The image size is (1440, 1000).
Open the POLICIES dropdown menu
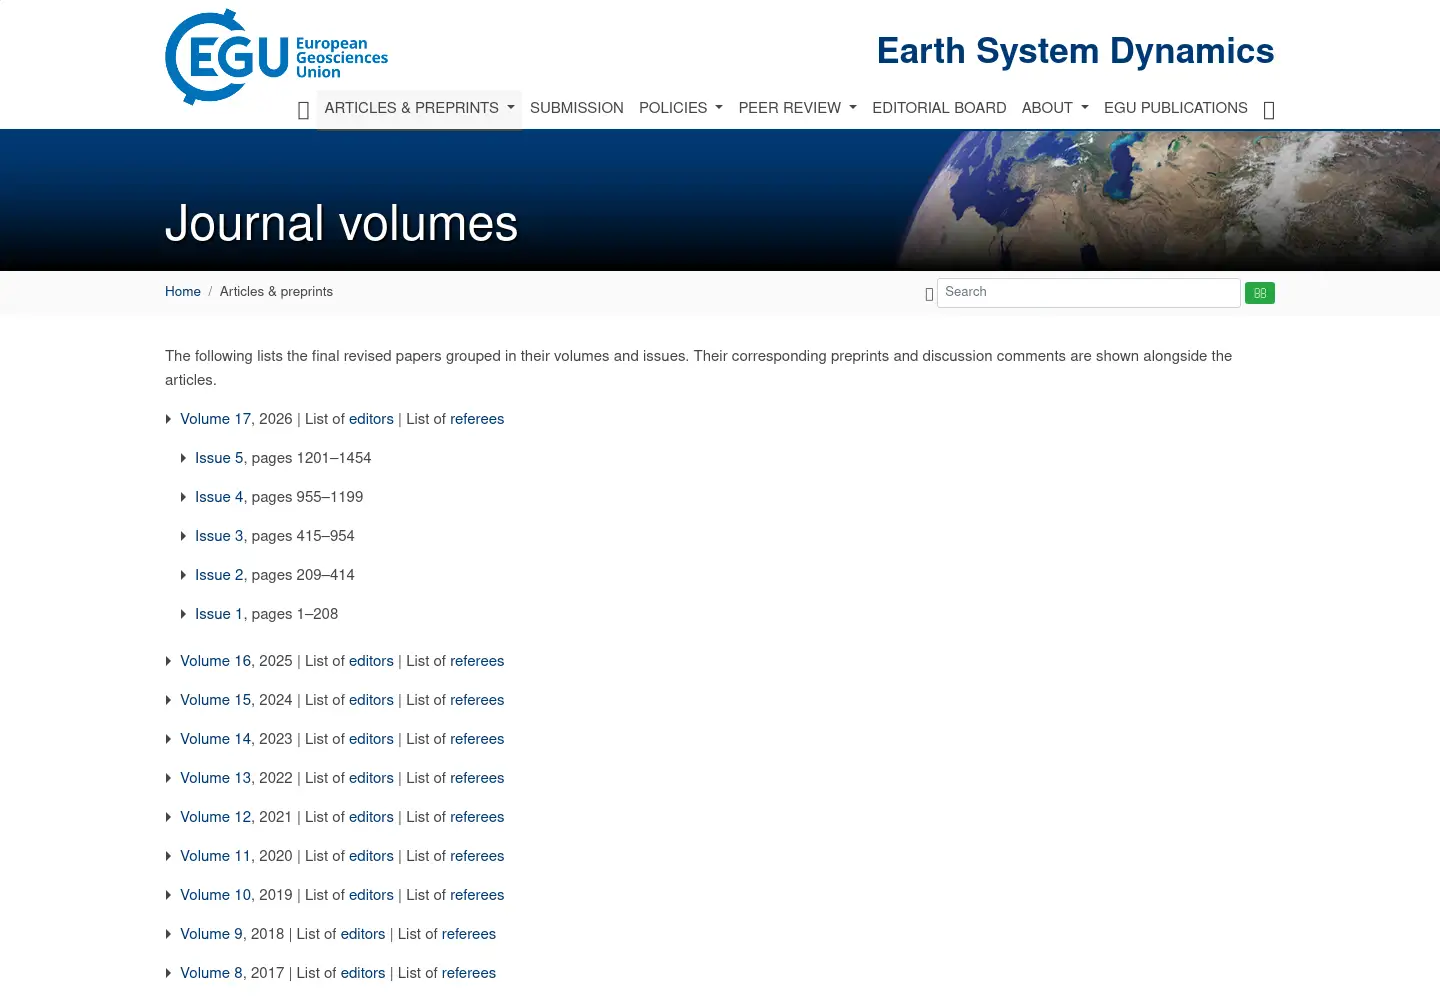(x=681, y=108)
